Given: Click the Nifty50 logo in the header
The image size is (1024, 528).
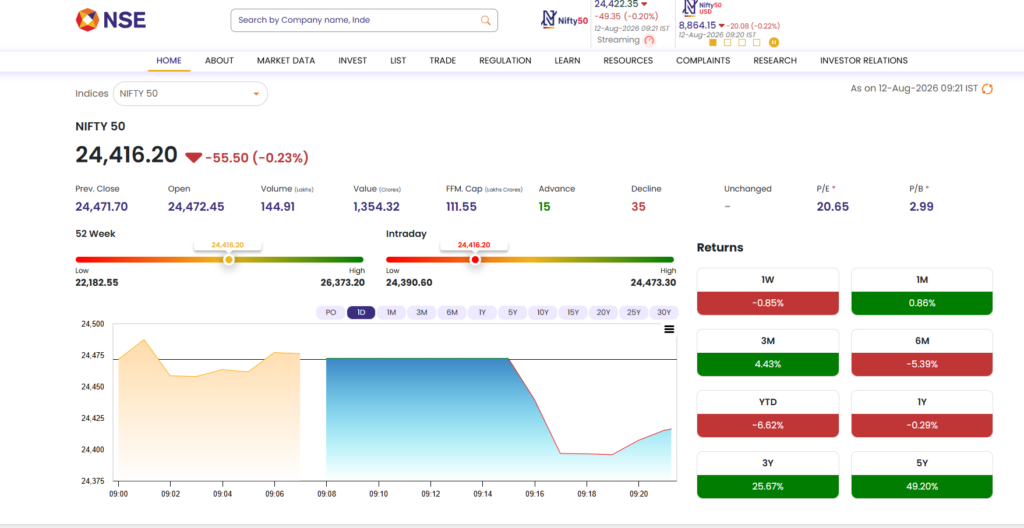Looking at the screenshot, I should pos(564,19).
